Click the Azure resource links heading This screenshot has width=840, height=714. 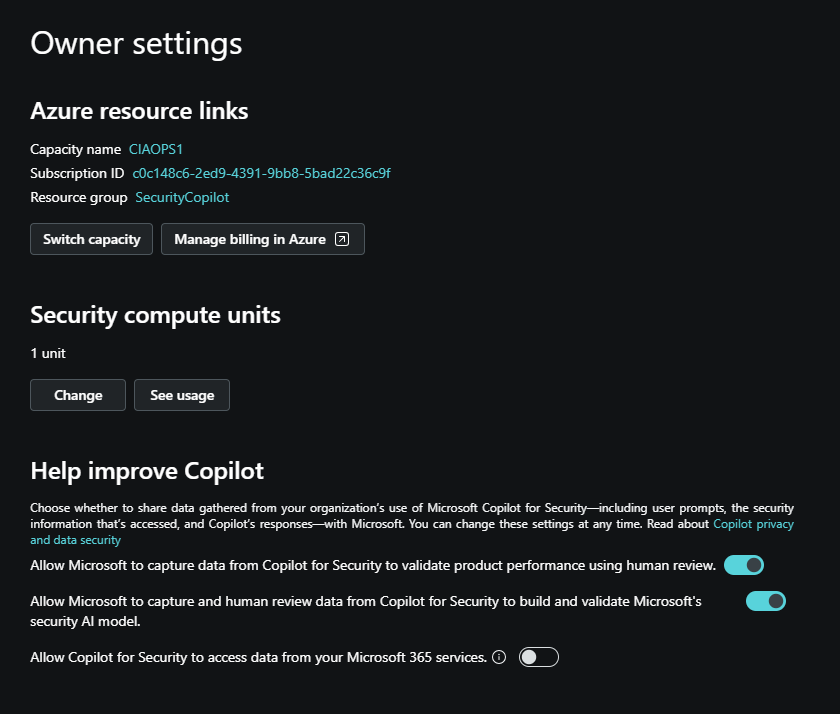point(139,111)
